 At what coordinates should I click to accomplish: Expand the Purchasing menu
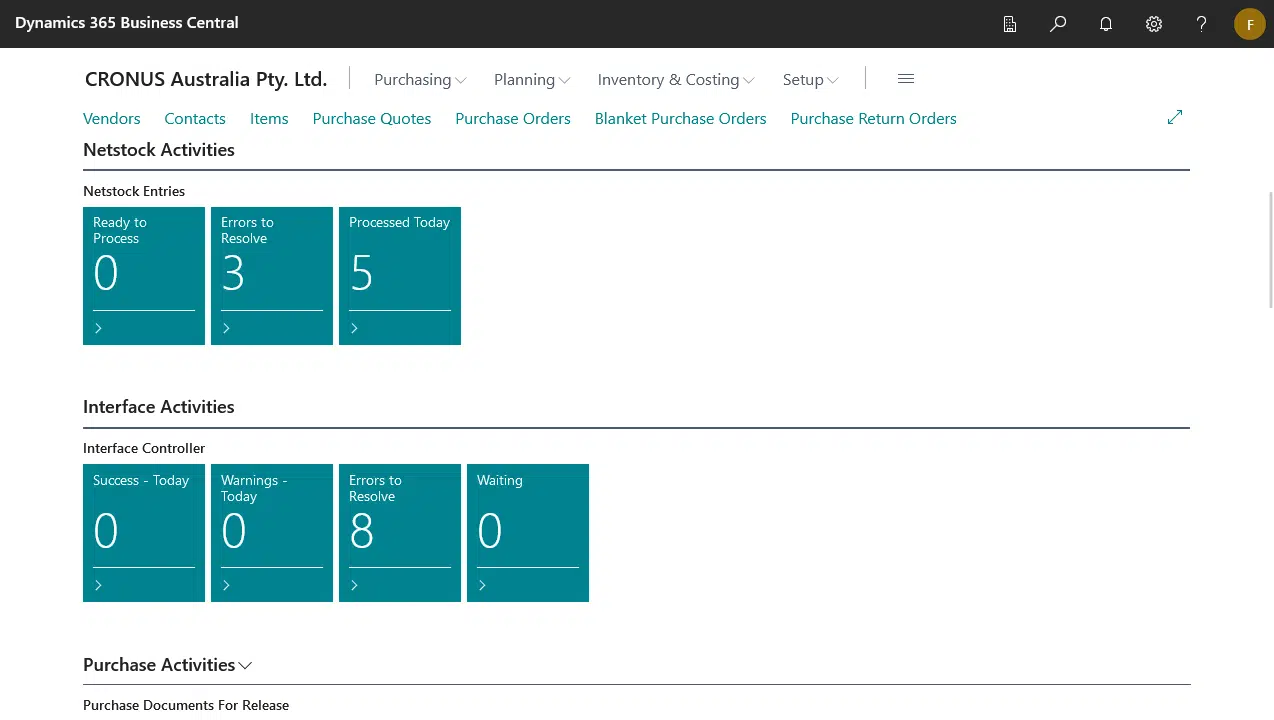420,79
